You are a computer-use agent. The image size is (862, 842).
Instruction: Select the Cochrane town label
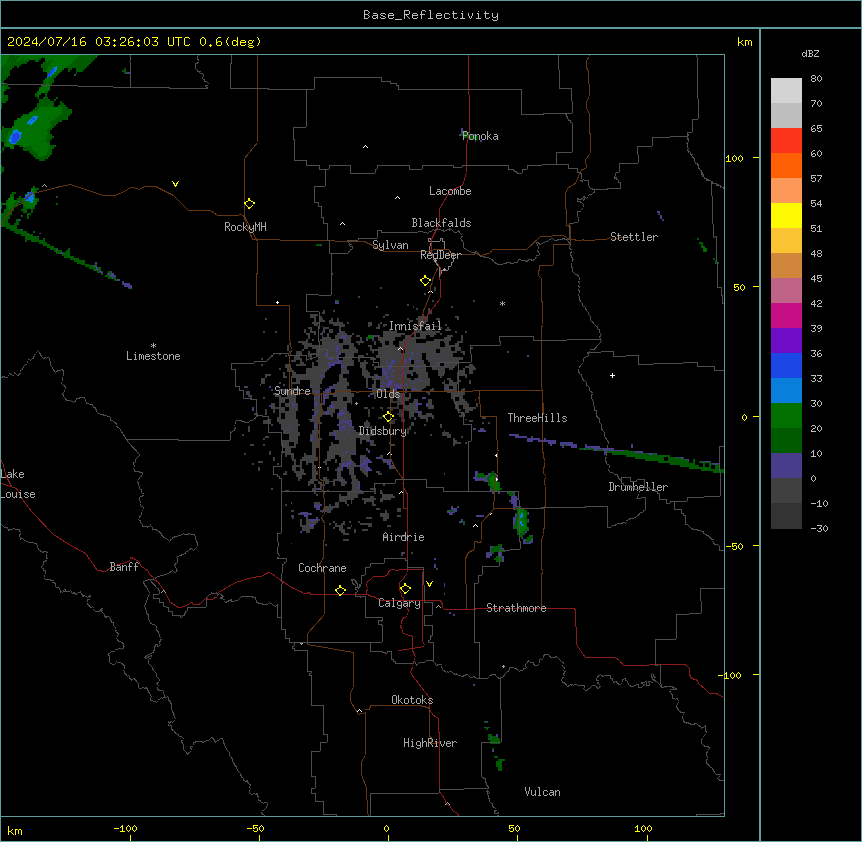click(x=322, y=568)
